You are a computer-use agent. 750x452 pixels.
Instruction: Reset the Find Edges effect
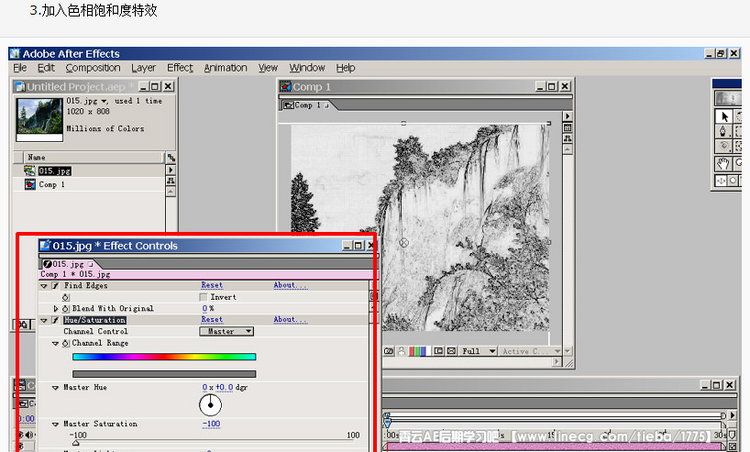212,285
